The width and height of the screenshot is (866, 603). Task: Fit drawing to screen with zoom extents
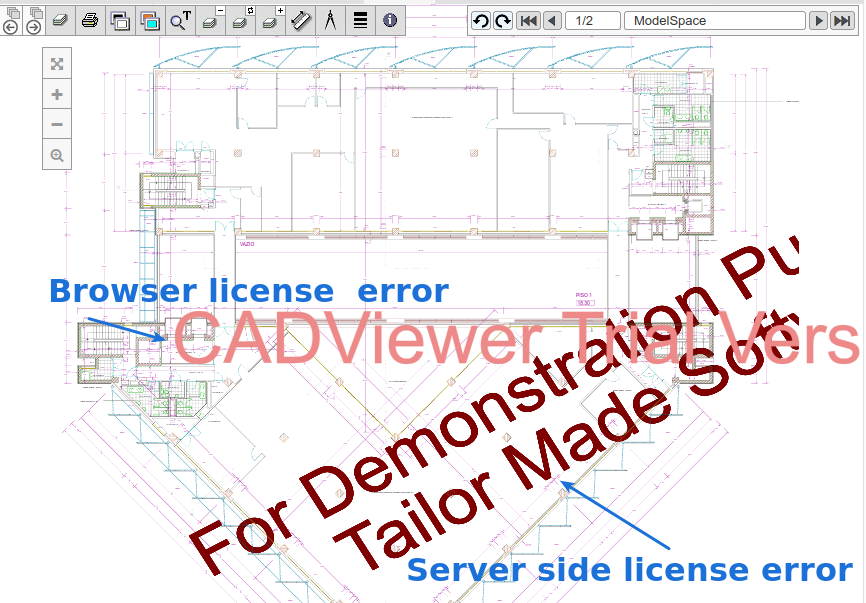click(57, 64)
